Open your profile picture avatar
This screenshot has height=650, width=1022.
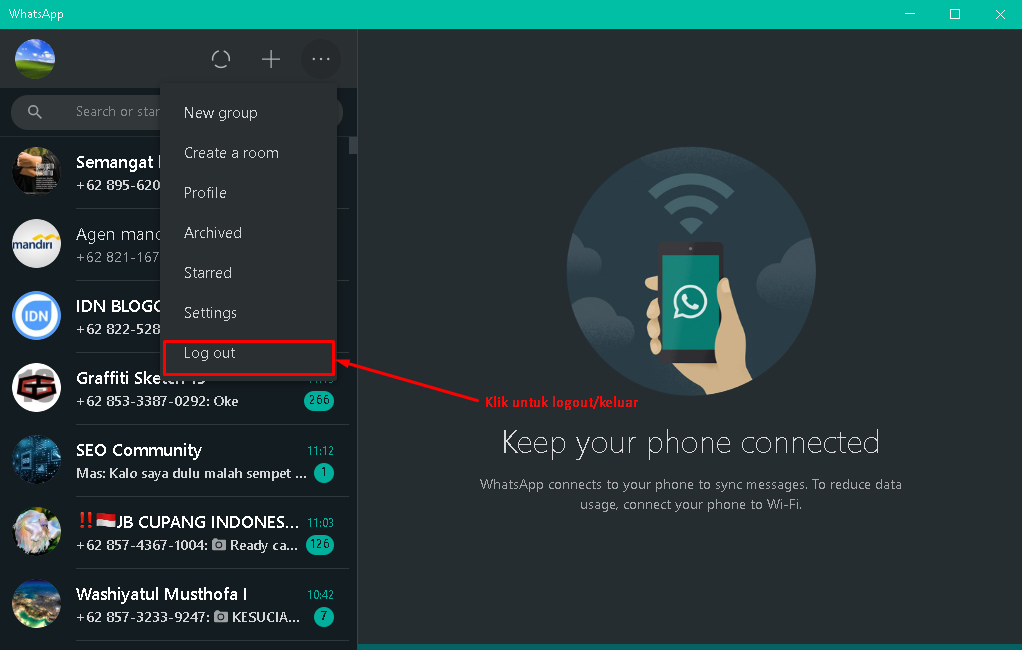[x=35, y=59]
